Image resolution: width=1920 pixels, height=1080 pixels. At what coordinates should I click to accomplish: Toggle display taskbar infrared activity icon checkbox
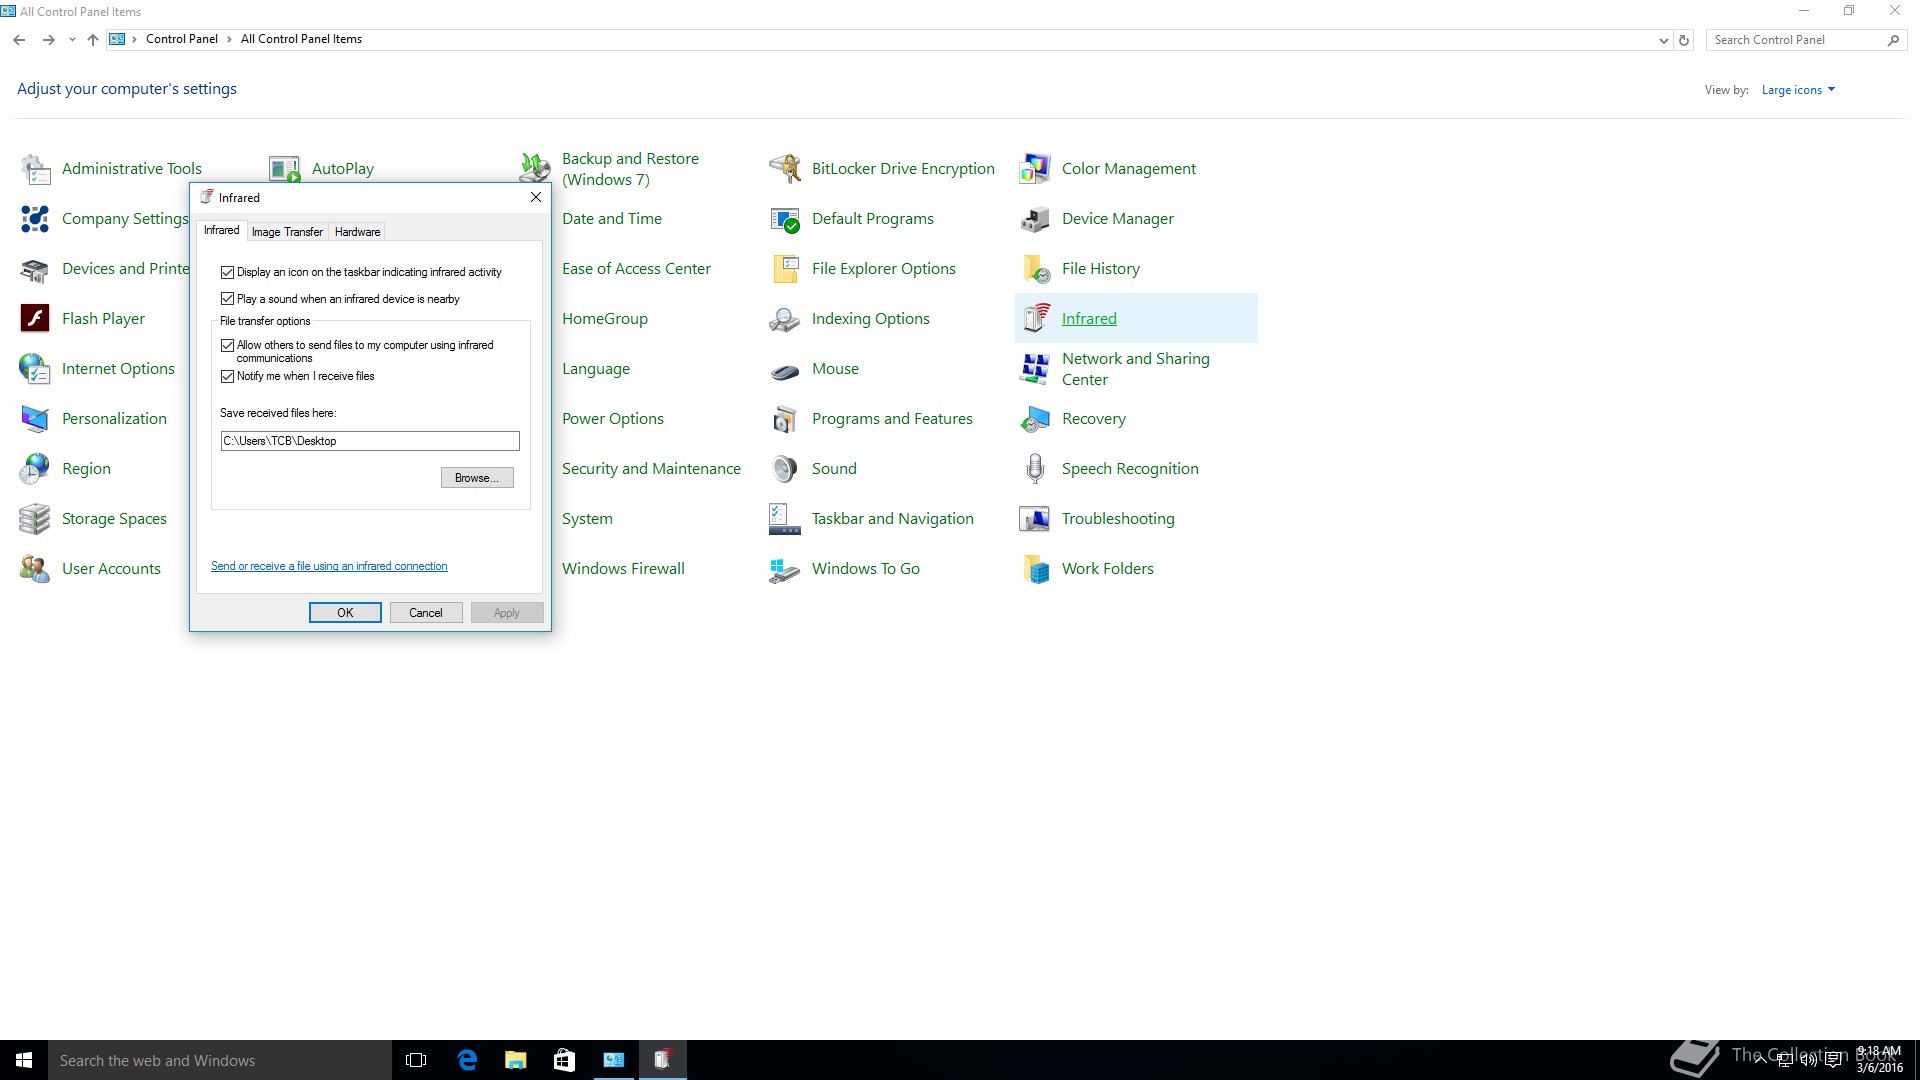(228, 272)
